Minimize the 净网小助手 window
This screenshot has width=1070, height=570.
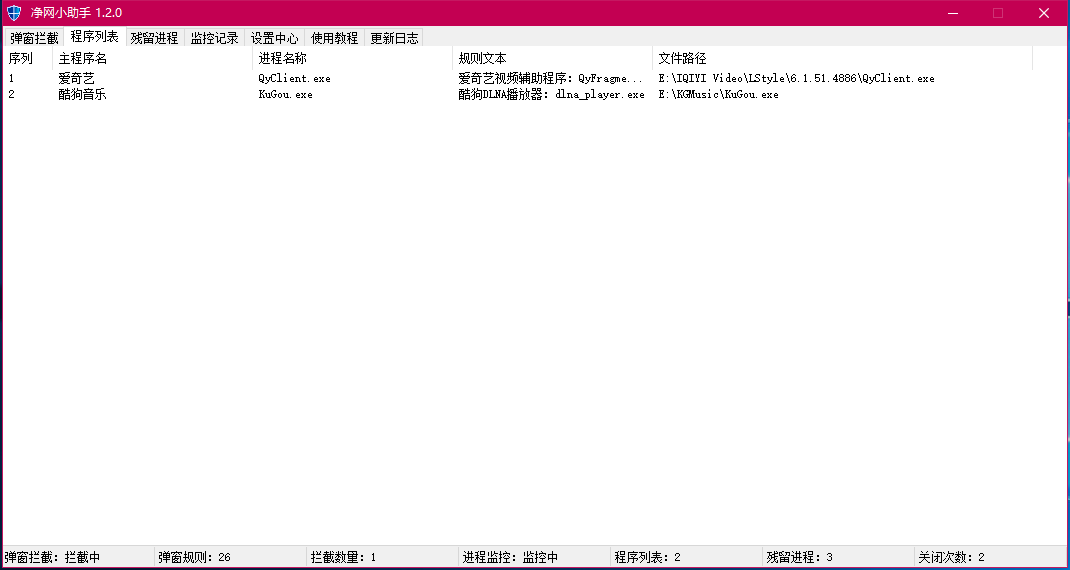pyautogui.click(x=951, y=13)
